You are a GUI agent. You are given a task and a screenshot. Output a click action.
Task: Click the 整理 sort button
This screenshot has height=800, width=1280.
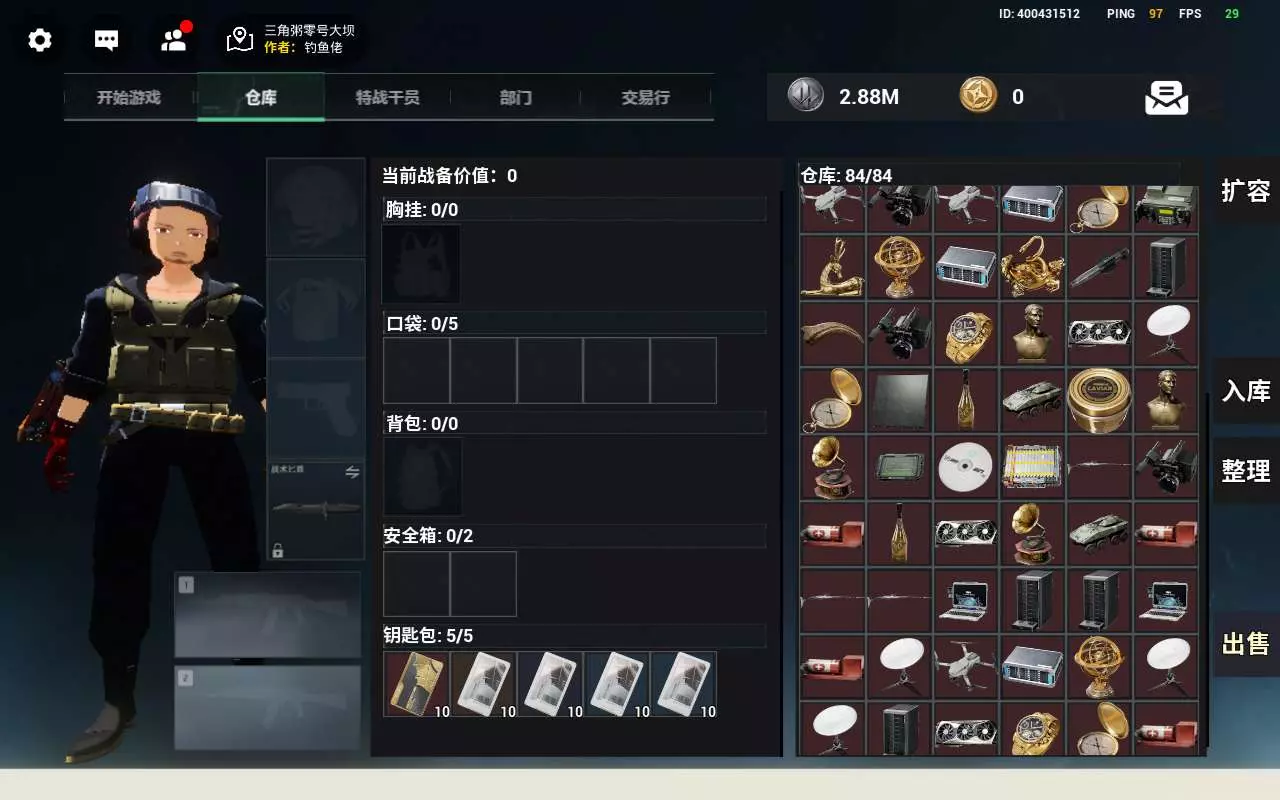tap(1246, 470)
